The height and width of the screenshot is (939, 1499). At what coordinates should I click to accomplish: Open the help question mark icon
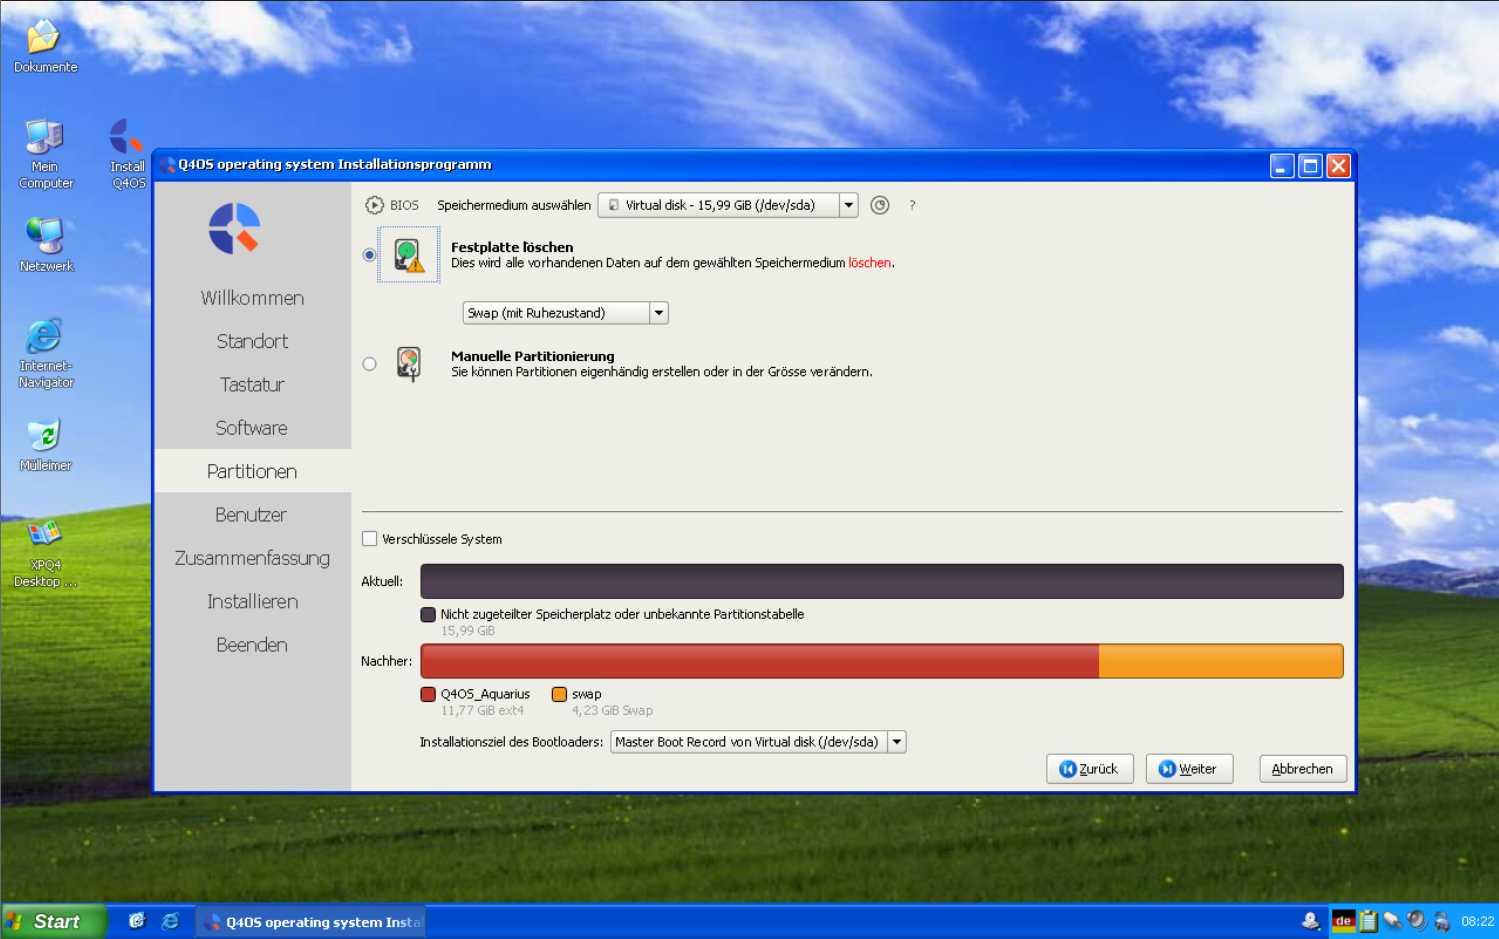[x=911, y=205]
